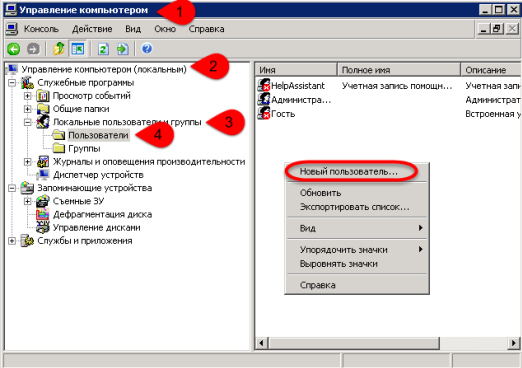Click the blue Help question mark icon
The width and height of the screenshot is (522, 368).
[147, 49]
